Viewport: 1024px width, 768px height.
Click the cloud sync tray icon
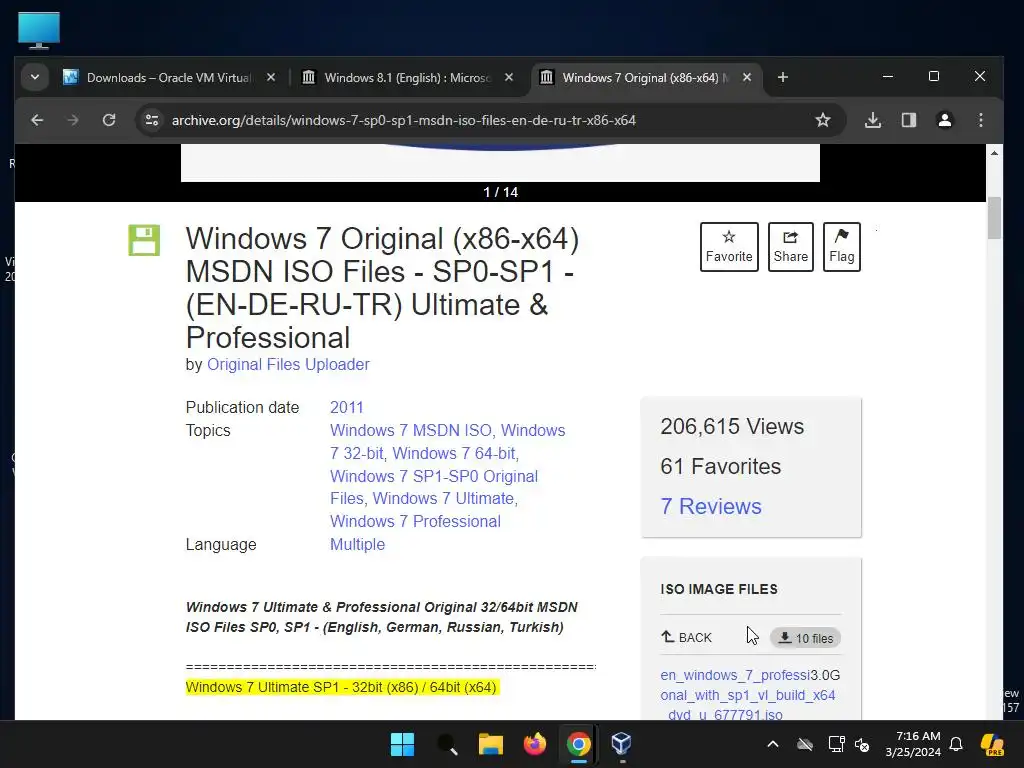[805, 744]
